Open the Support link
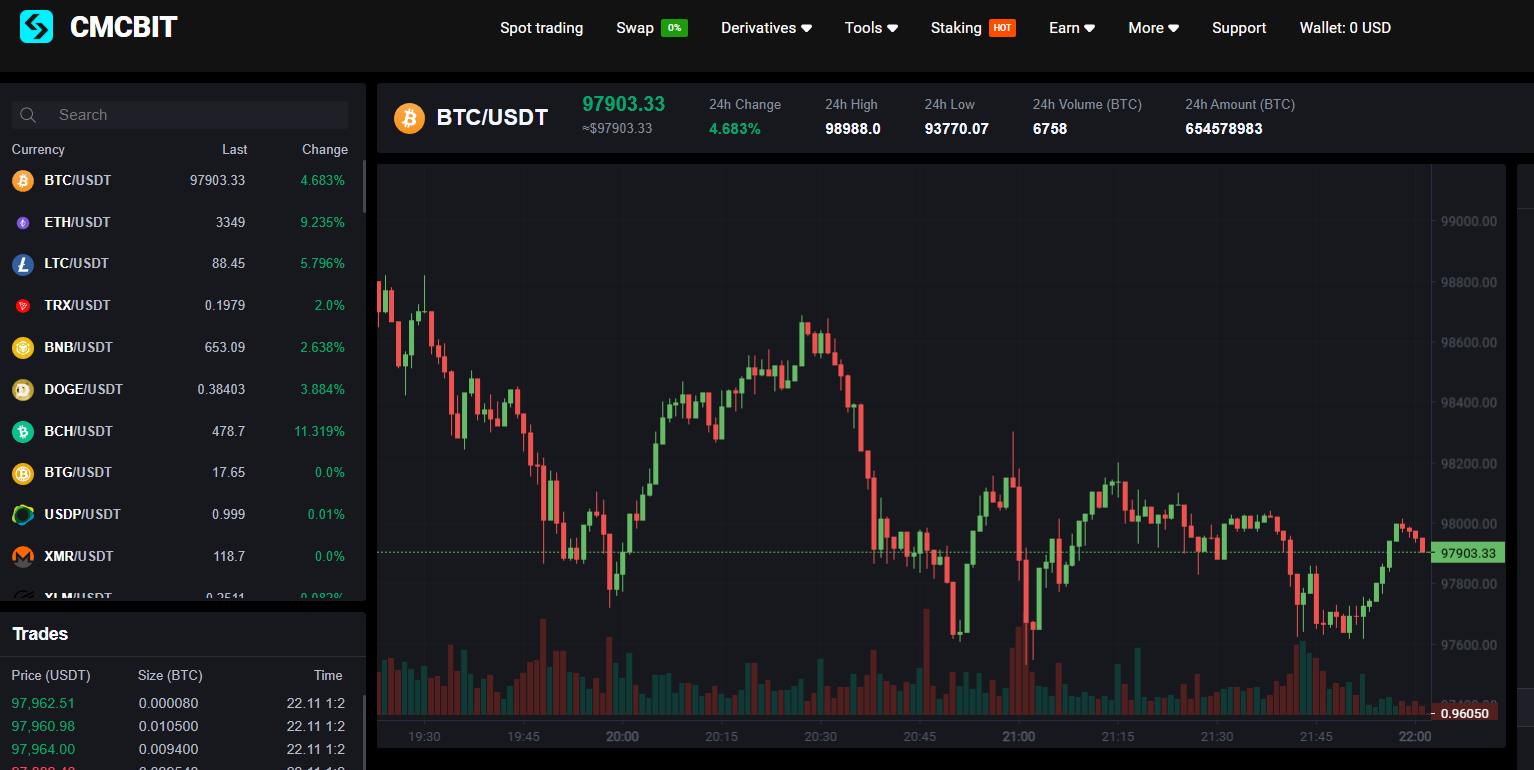This screenshot has width=1534, height=770. 1239,28
